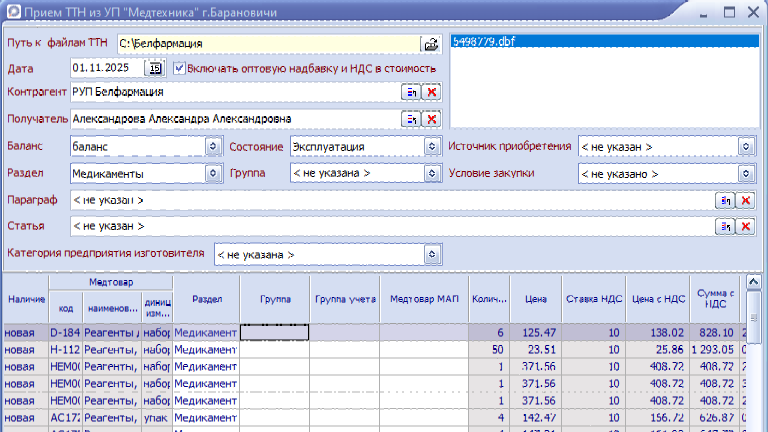
Task: Open the Категория предприятия изготовителя dropdown
Action: pyautogui.click(x=431, y=254)
